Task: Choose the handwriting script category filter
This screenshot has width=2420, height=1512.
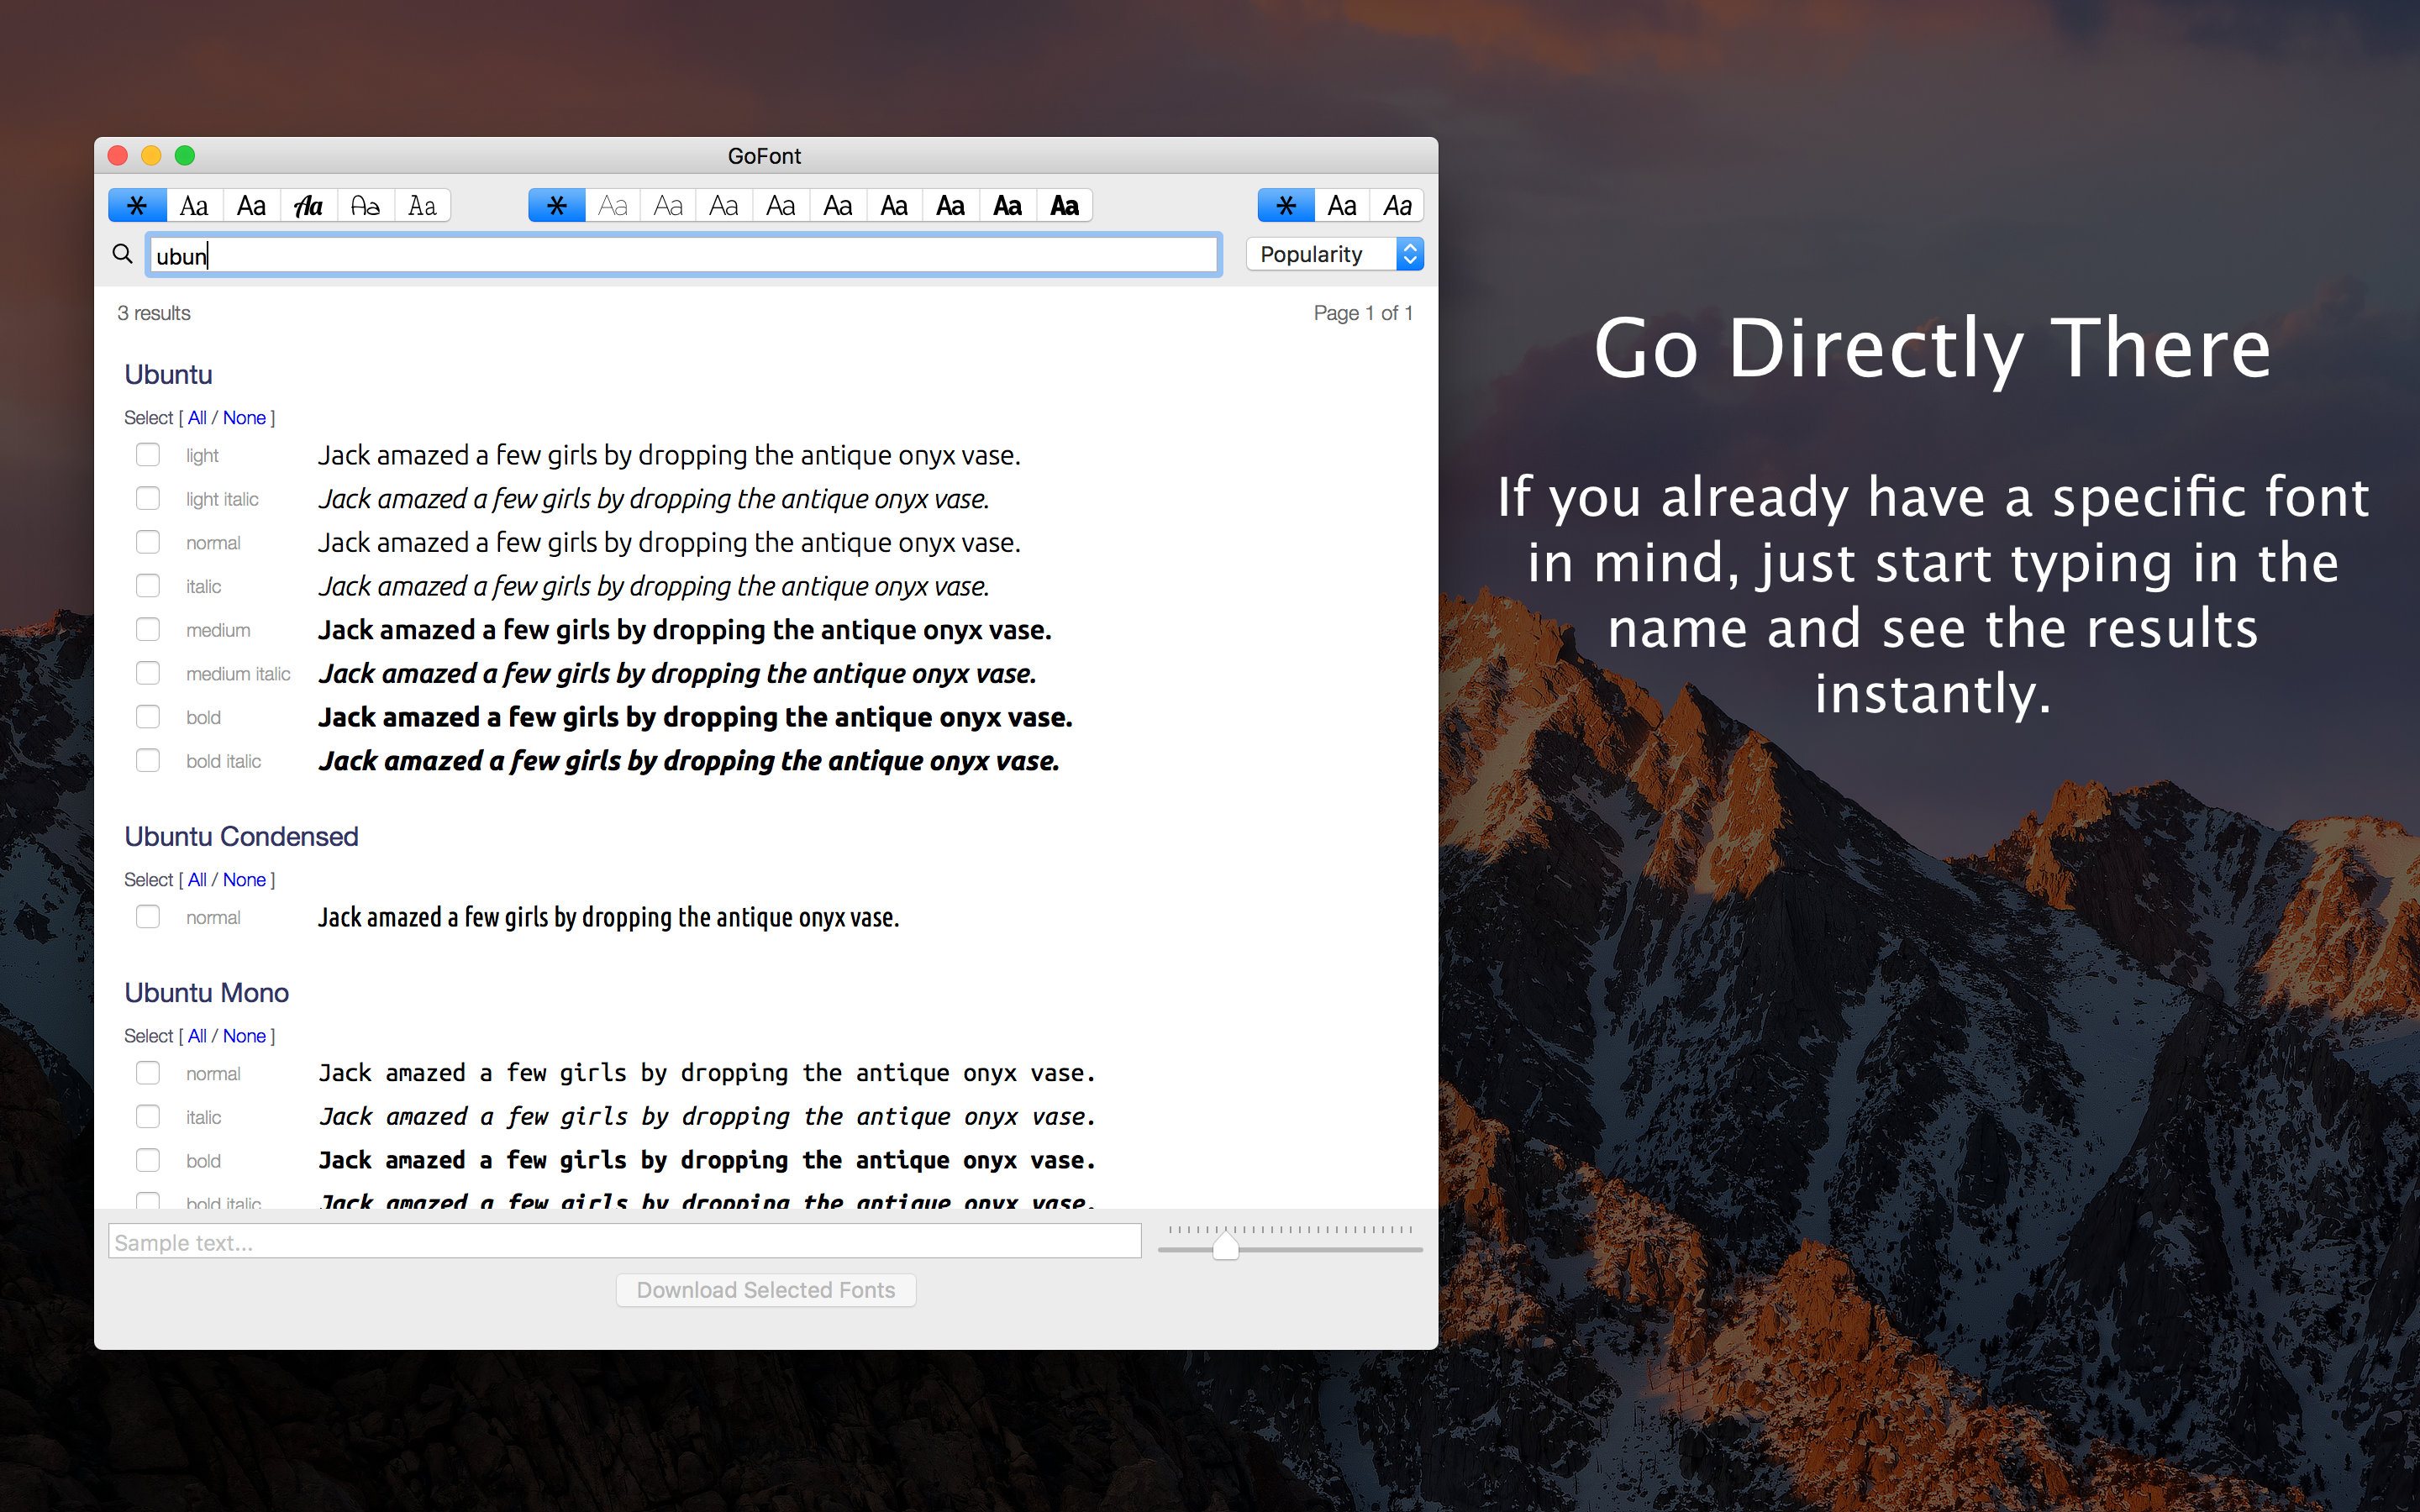Action: pos(309,206)
